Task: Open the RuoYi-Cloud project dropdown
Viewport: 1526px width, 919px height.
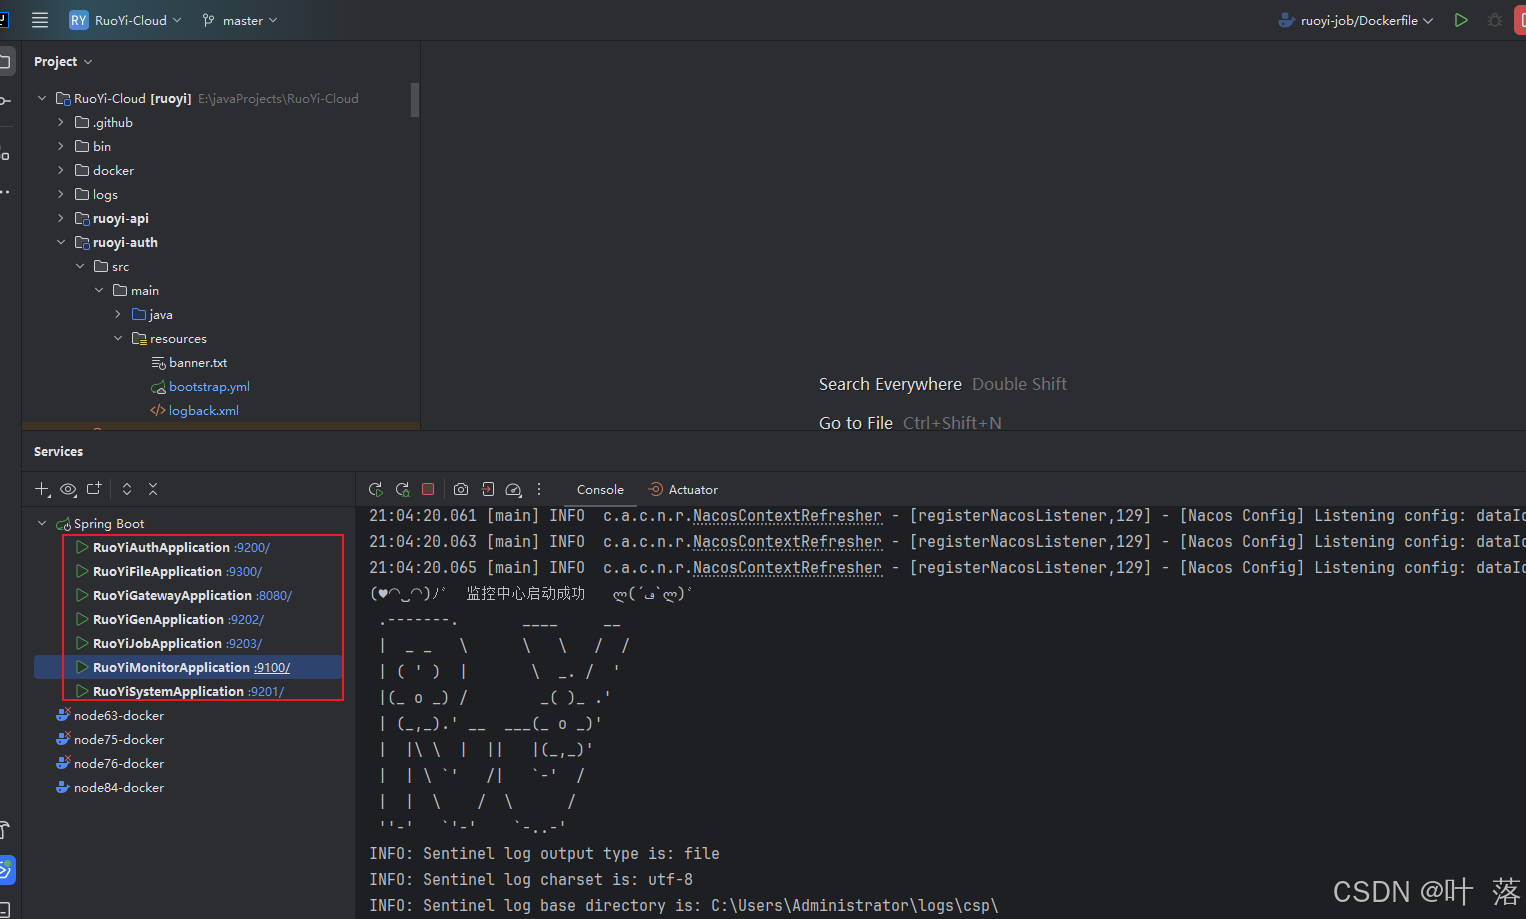Action: tap(125, 20)
